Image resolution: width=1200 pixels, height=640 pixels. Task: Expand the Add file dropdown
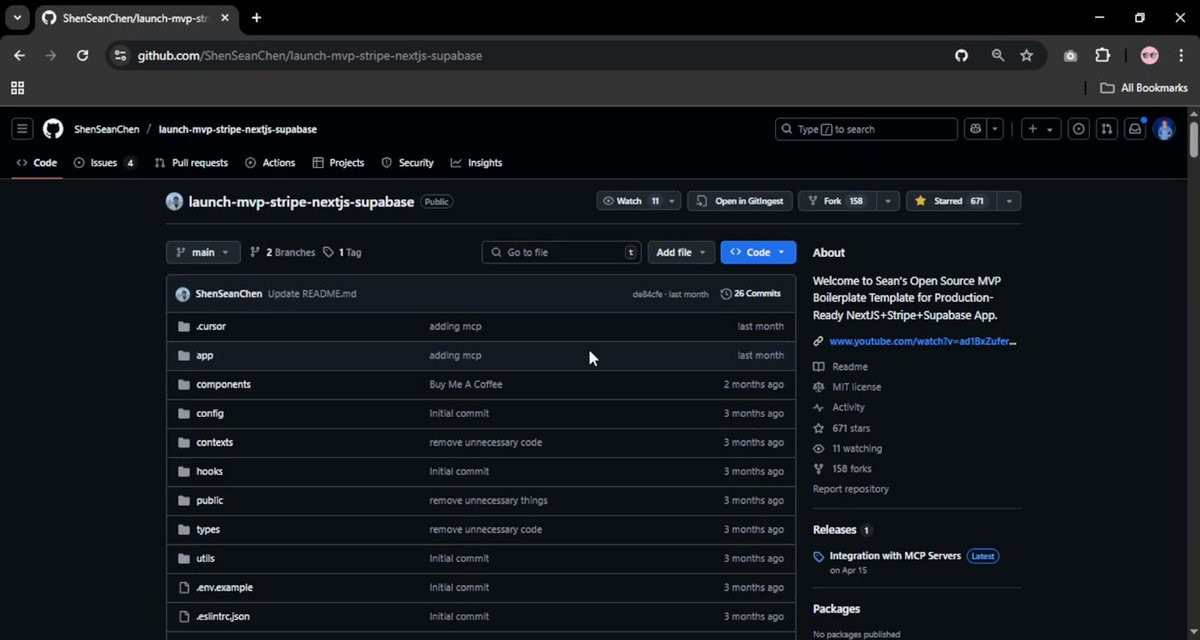pos(681,253)
